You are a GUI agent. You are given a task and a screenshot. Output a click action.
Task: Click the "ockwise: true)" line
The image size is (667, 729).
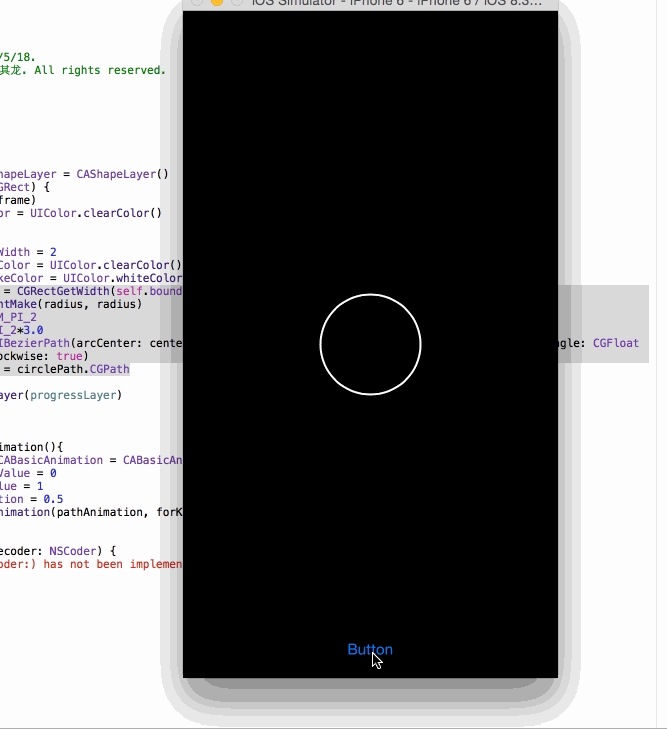click(44, 357)
